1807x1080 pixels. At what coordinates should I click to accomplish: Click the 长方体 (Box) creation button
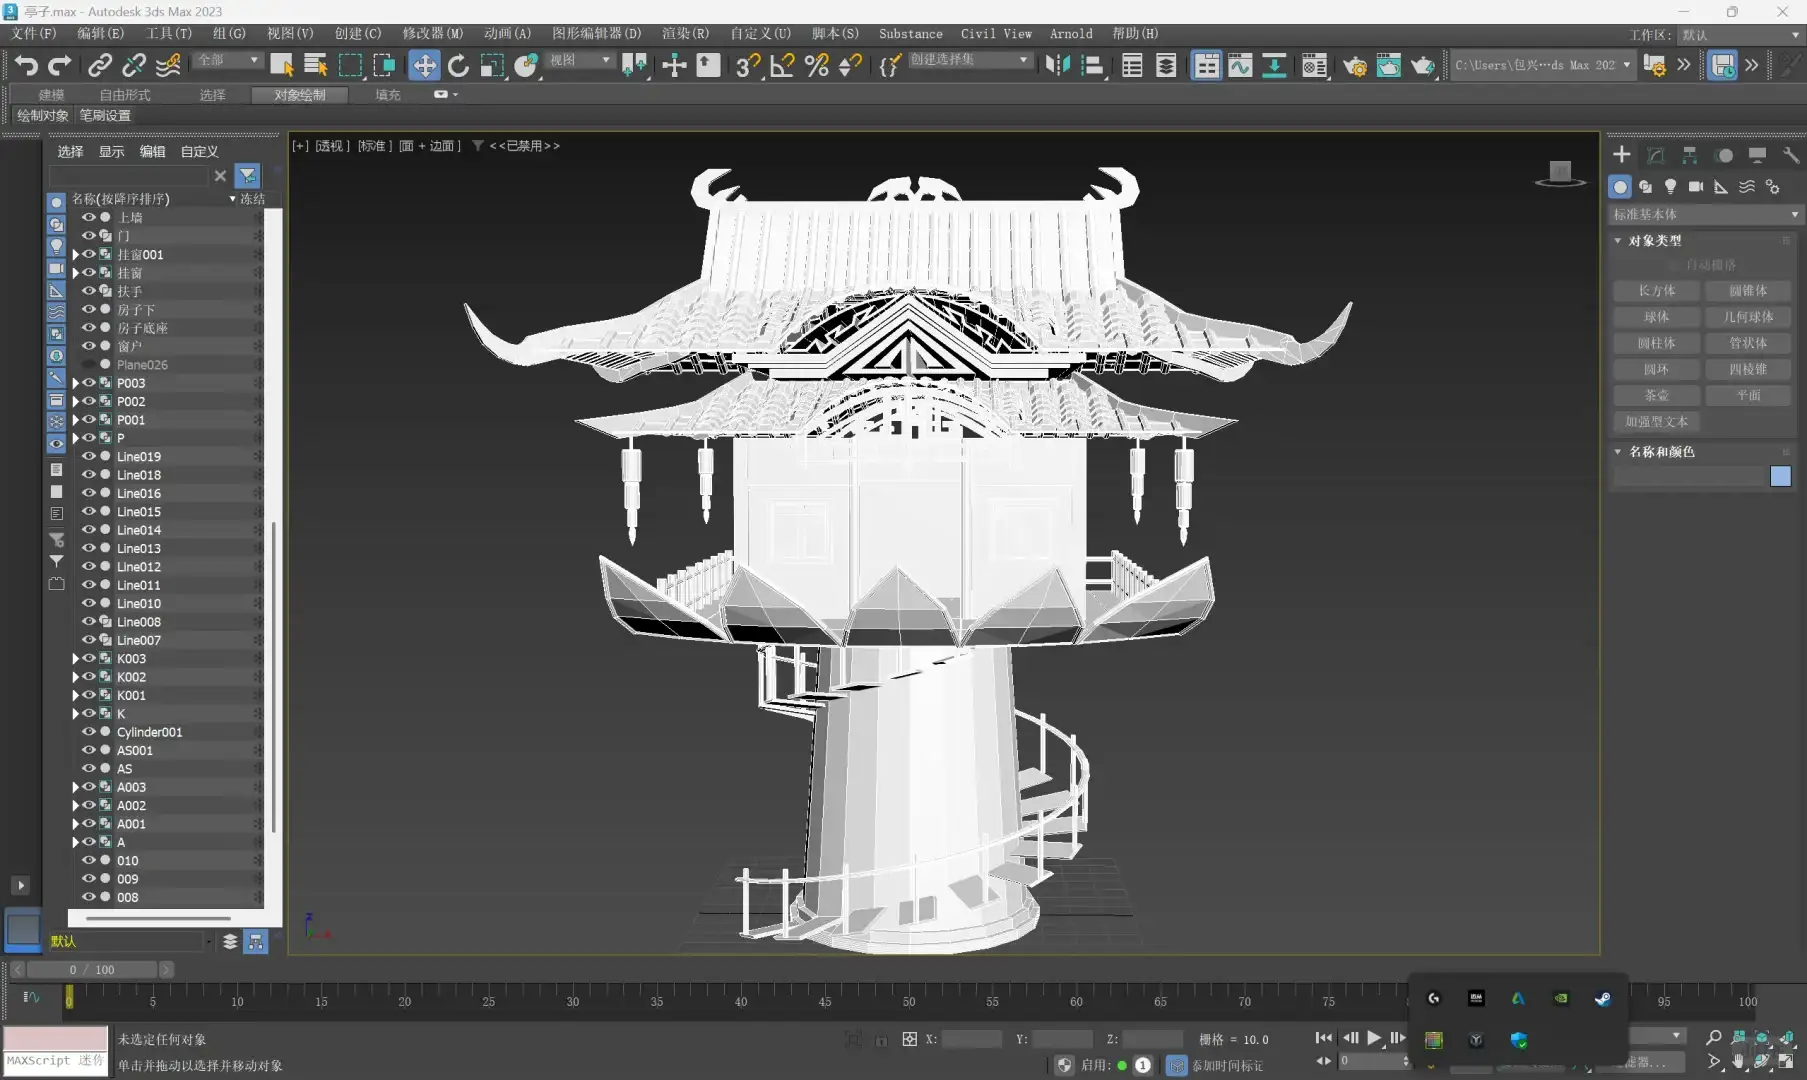pyautogui.click(x=1655, y=290)
